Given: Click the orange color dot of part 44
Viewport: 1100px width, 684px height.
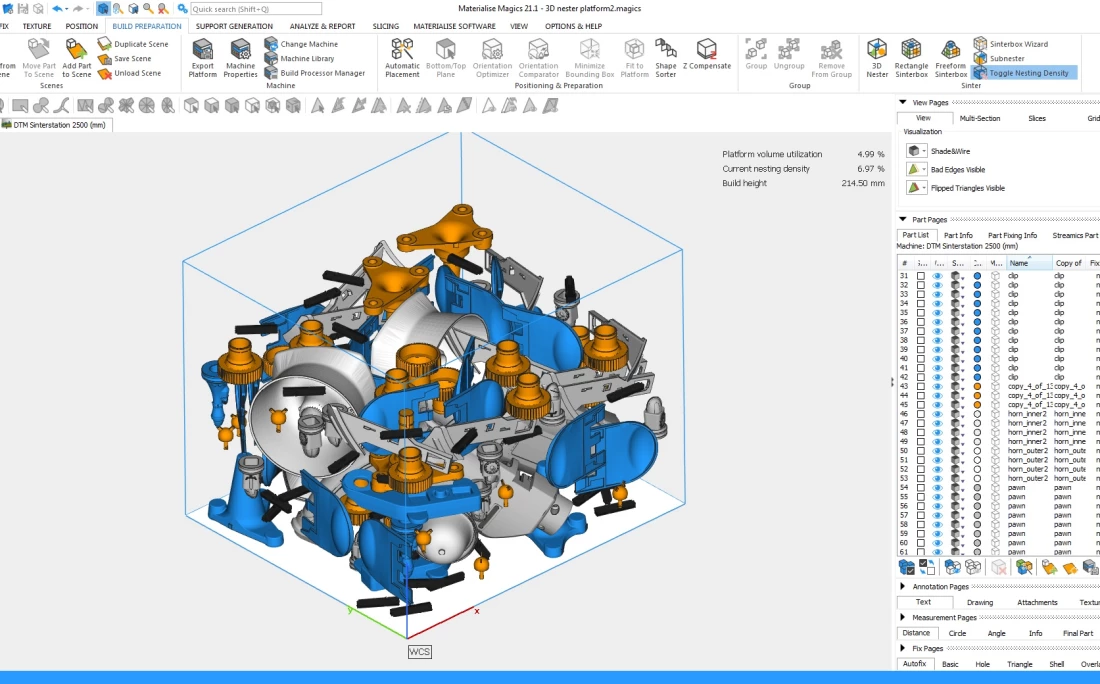Looking at the screenshot, I should 977,395.
